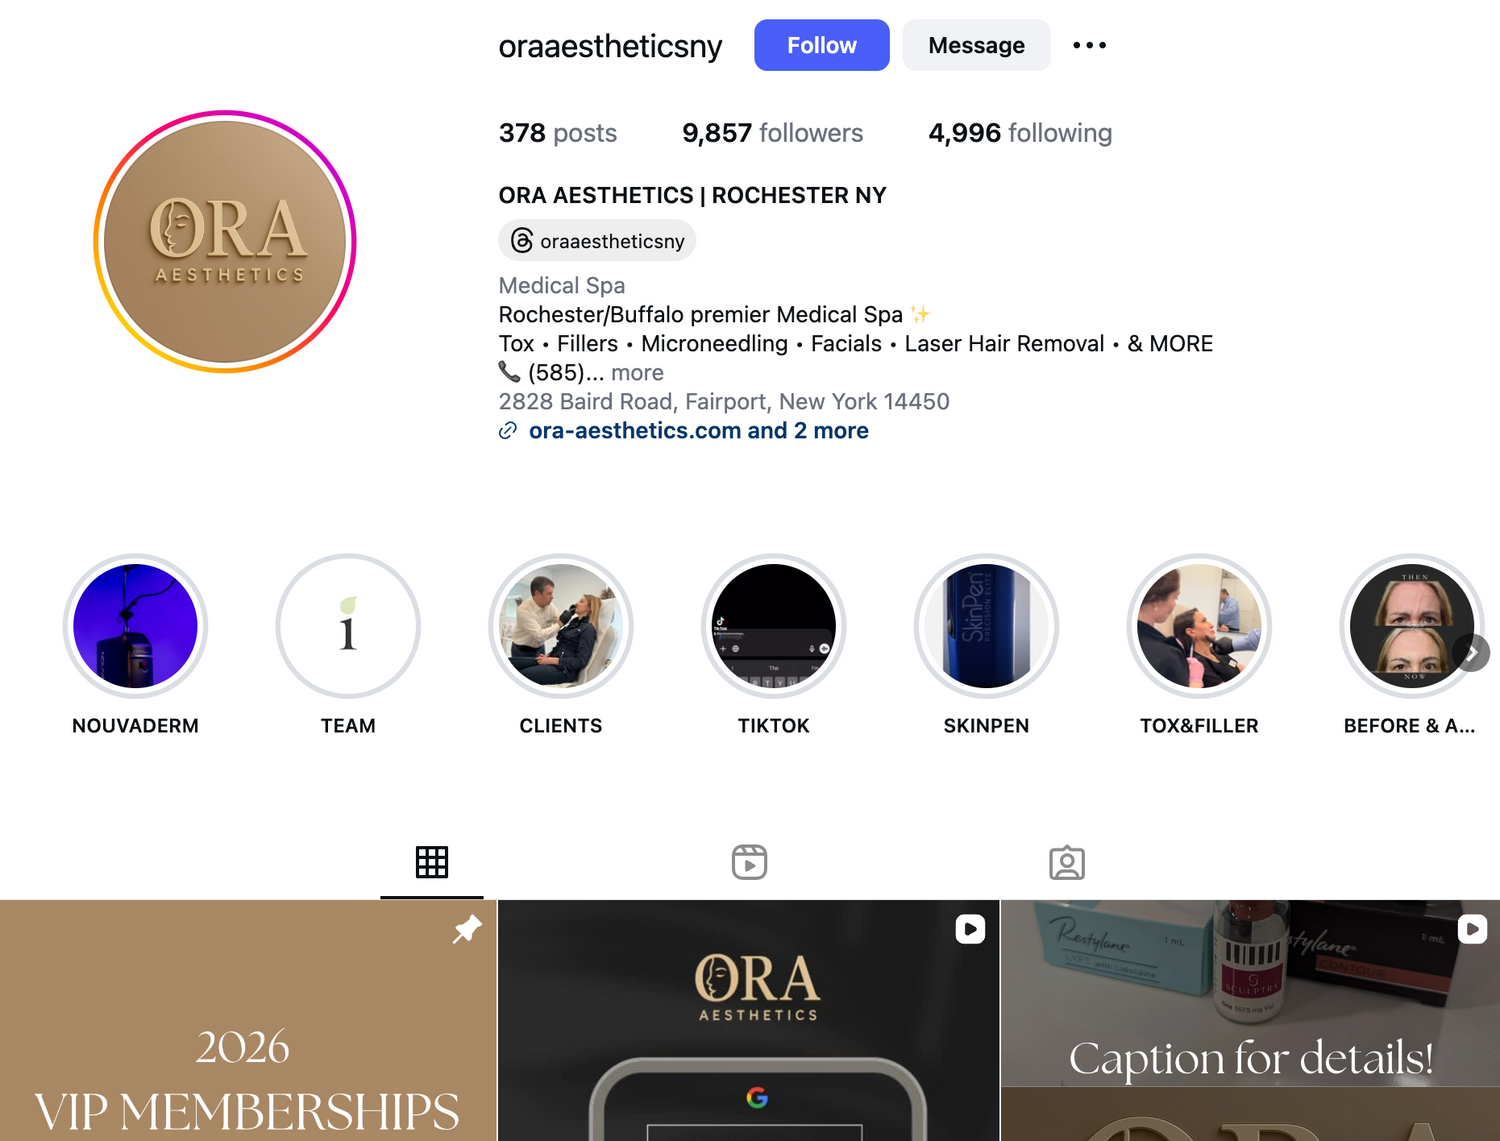View the ORA Aesthetics profile picture story
1500x1141 pixels.
pos(225,242)
